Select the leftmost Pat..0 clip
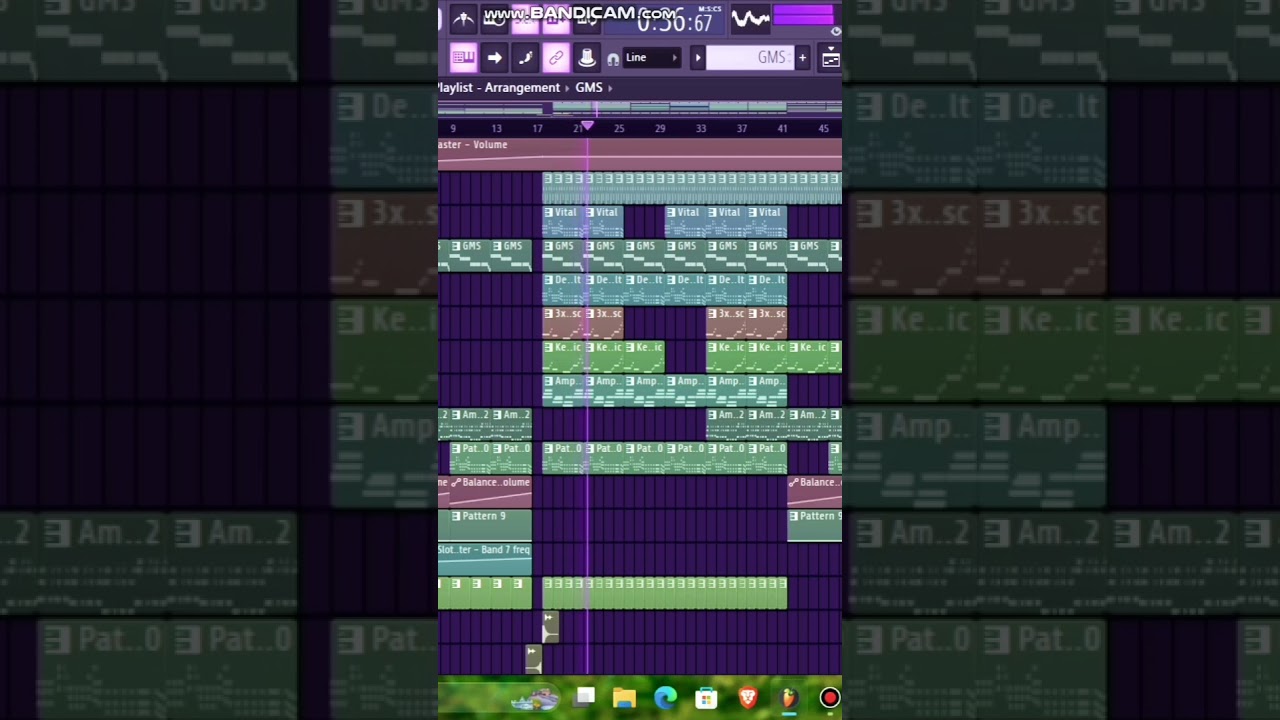Screen dimensions: 1280x720 coord(470,457)
